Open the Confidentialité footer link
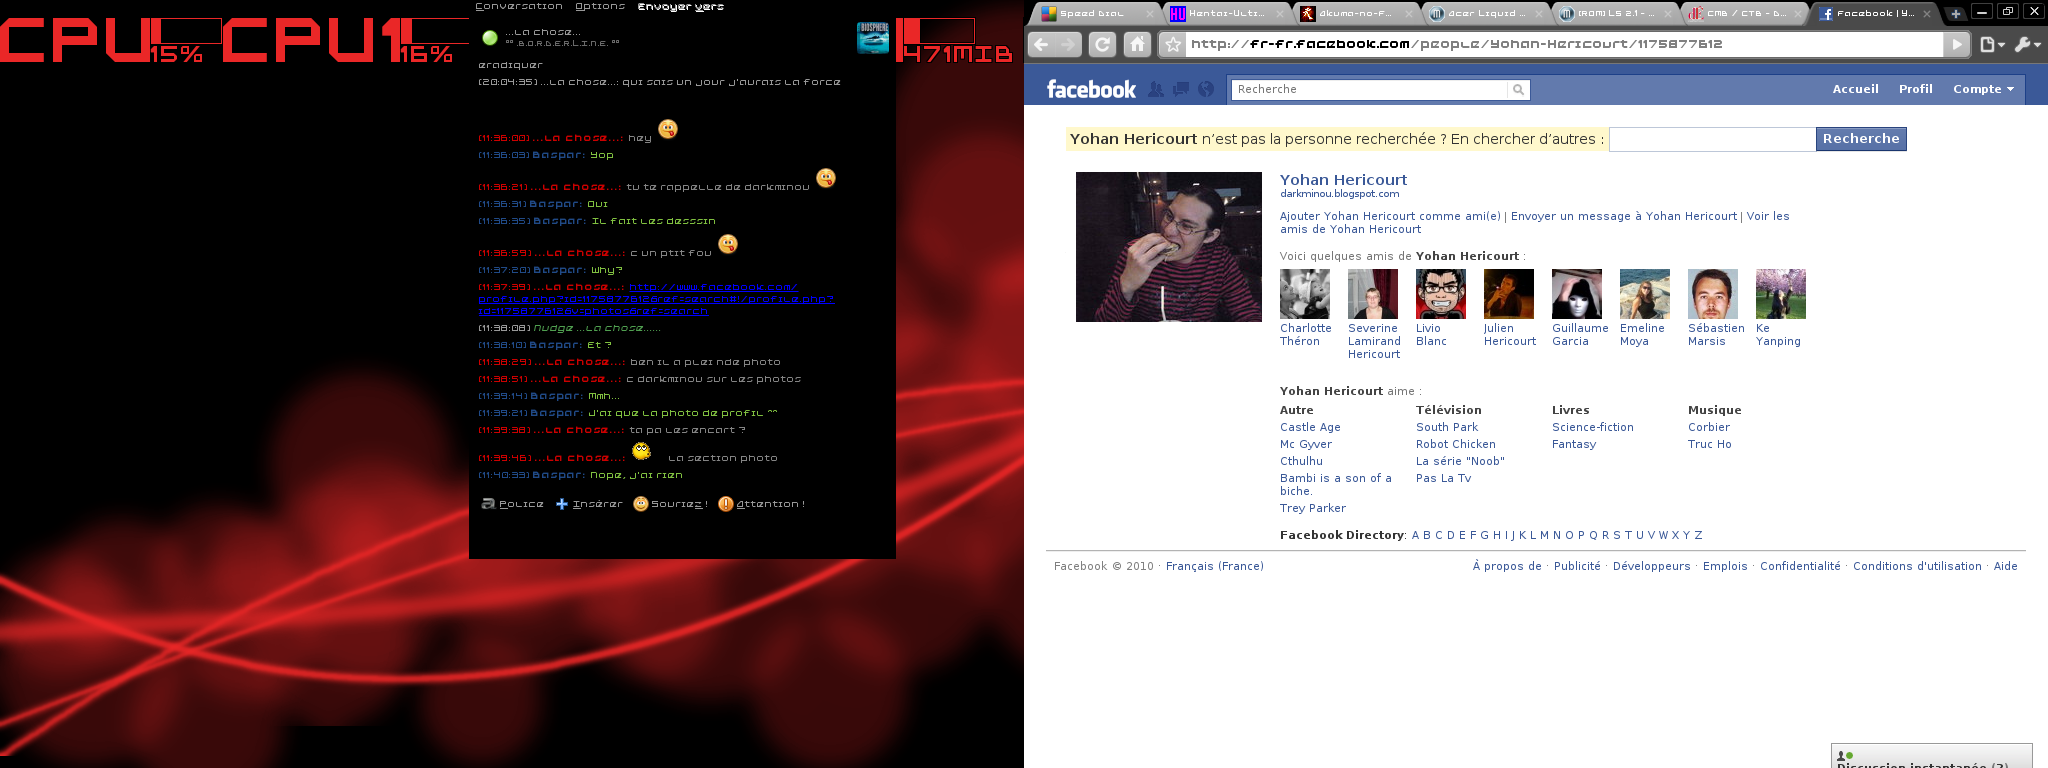2048x768 pixels. 1800,566
